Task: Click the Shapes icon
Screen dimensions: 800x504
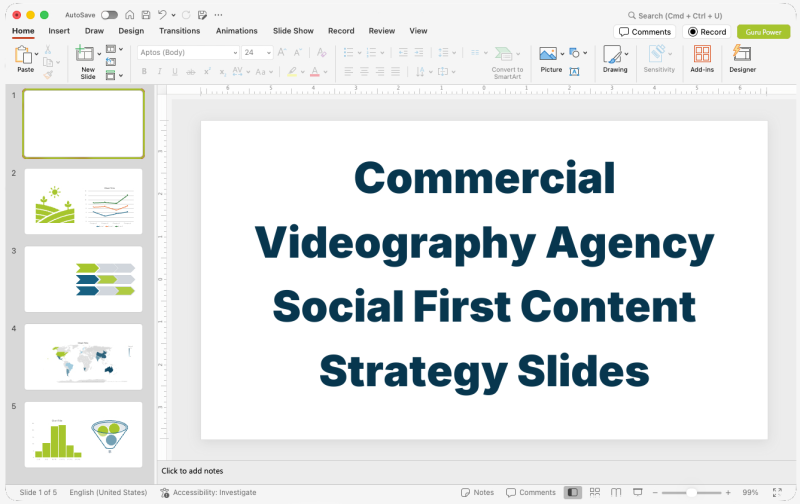Action: pyautogui.click(x=574, y=53)
